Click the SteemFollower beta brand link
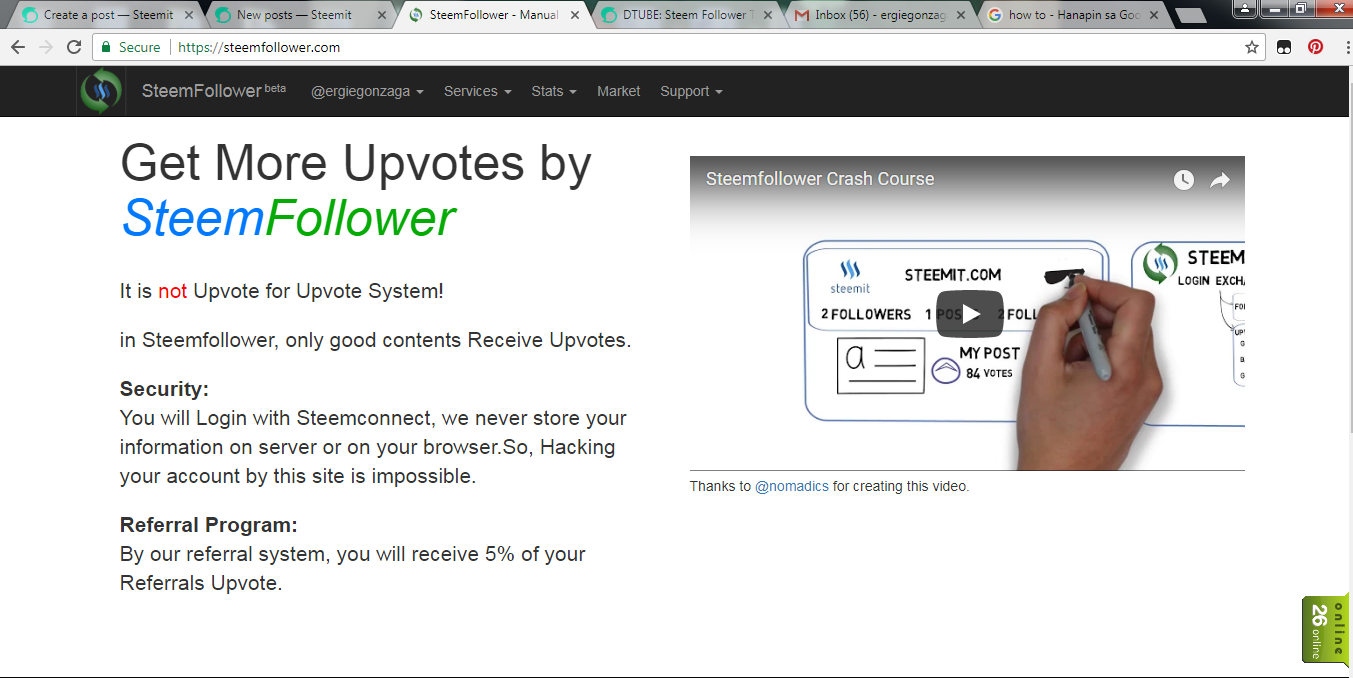Viewport: 1353px width, 678px height. tap(214, 91)
